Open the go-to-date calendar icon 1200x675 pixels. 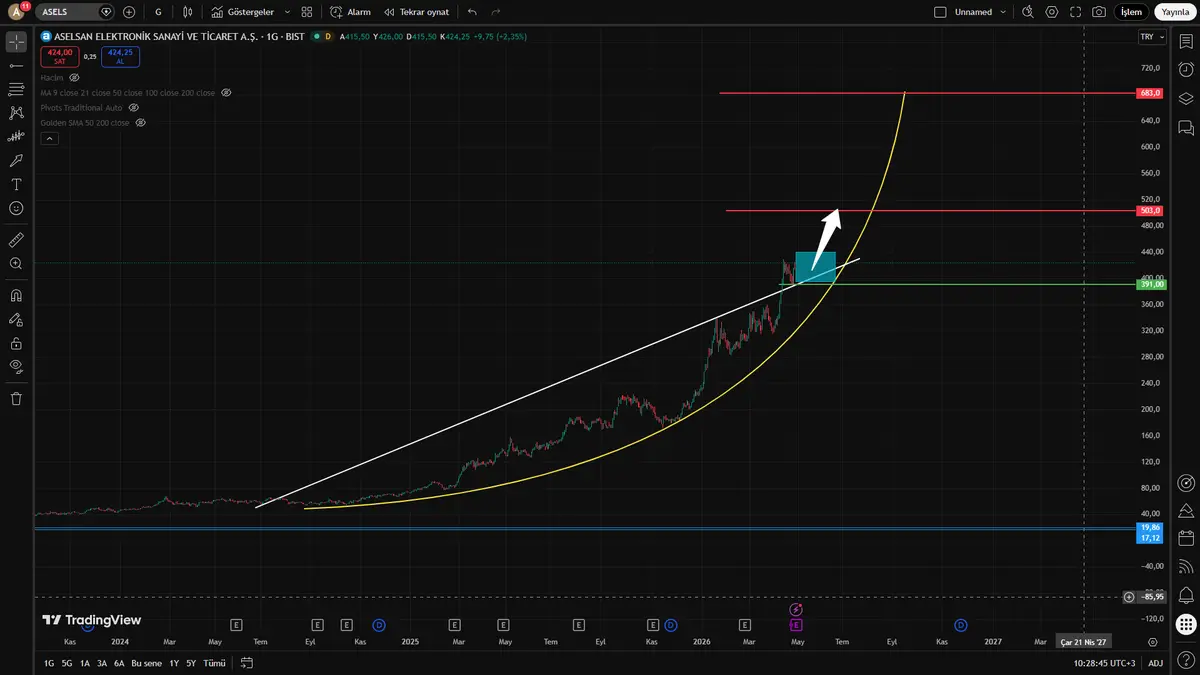247,663
